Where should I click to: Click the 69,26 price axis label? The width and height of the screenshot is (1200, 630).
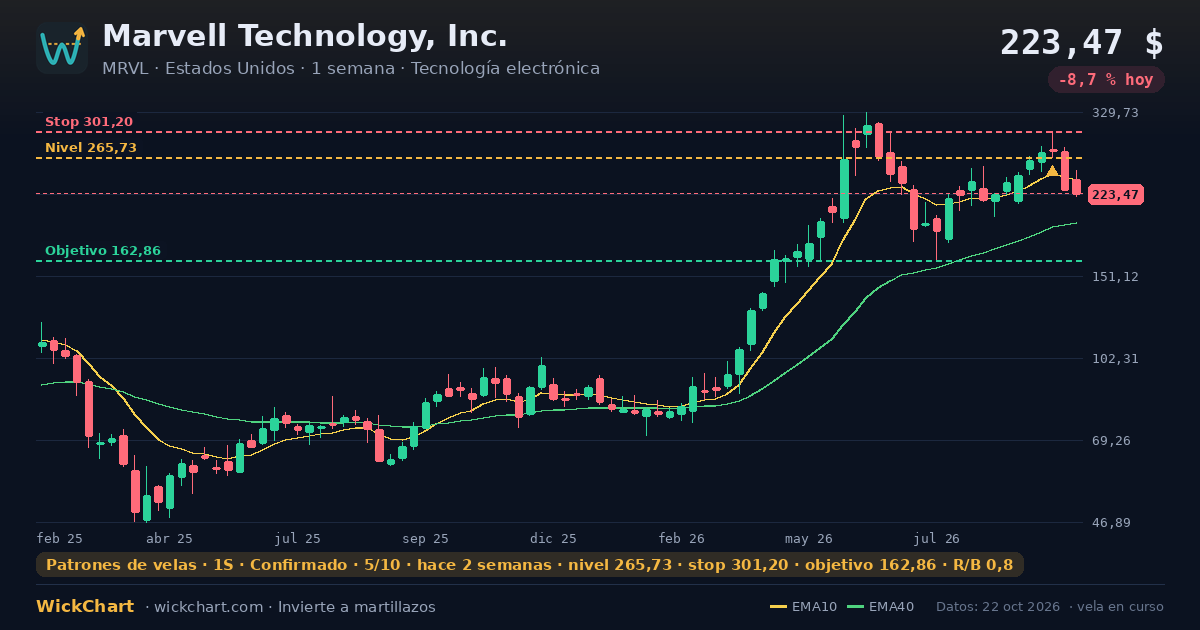[x=1112, y=441]
